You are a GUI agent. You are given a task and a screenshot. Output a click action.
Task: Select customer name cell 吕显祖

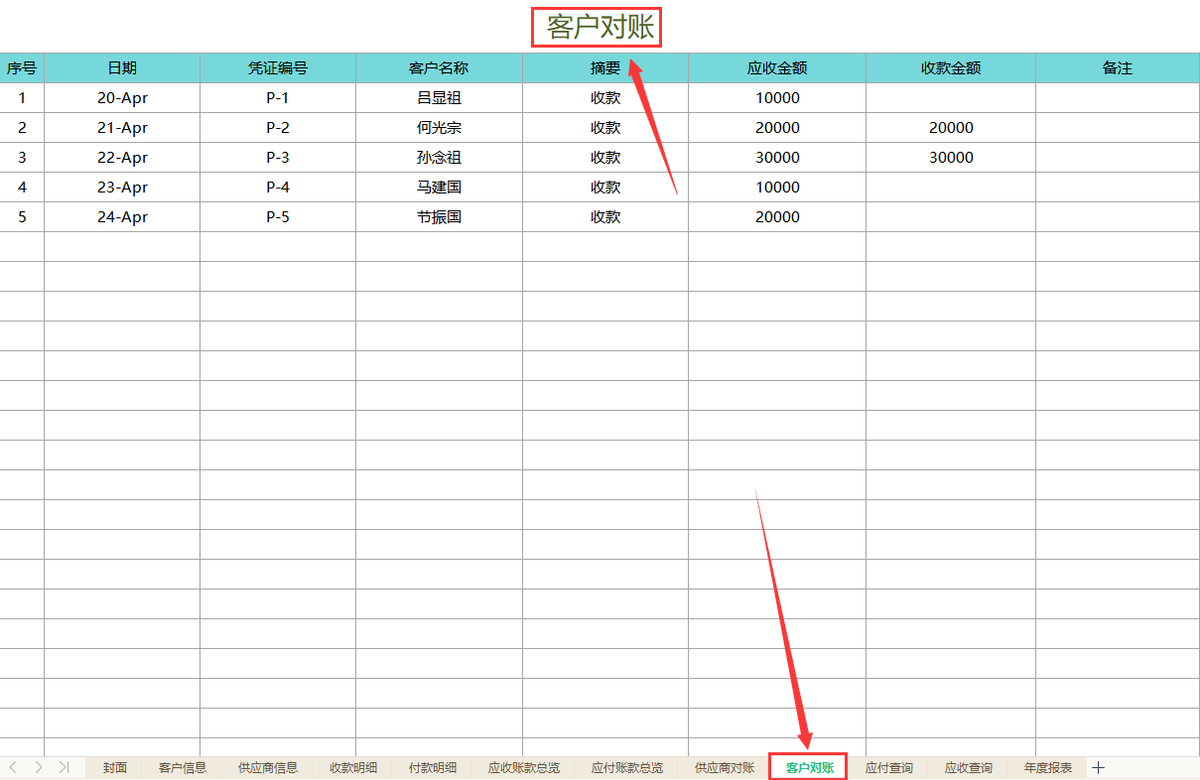[x=439, y=98]
